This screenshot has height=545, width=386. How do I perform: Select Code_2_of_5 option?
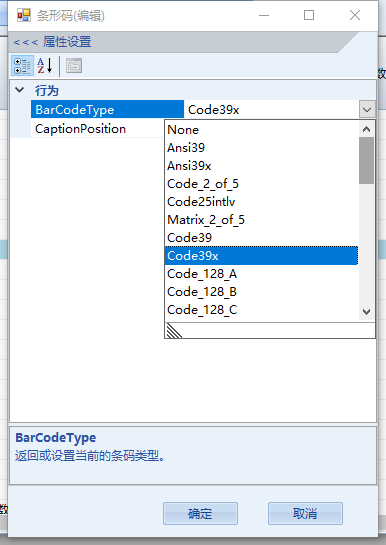tap(261, 184)
